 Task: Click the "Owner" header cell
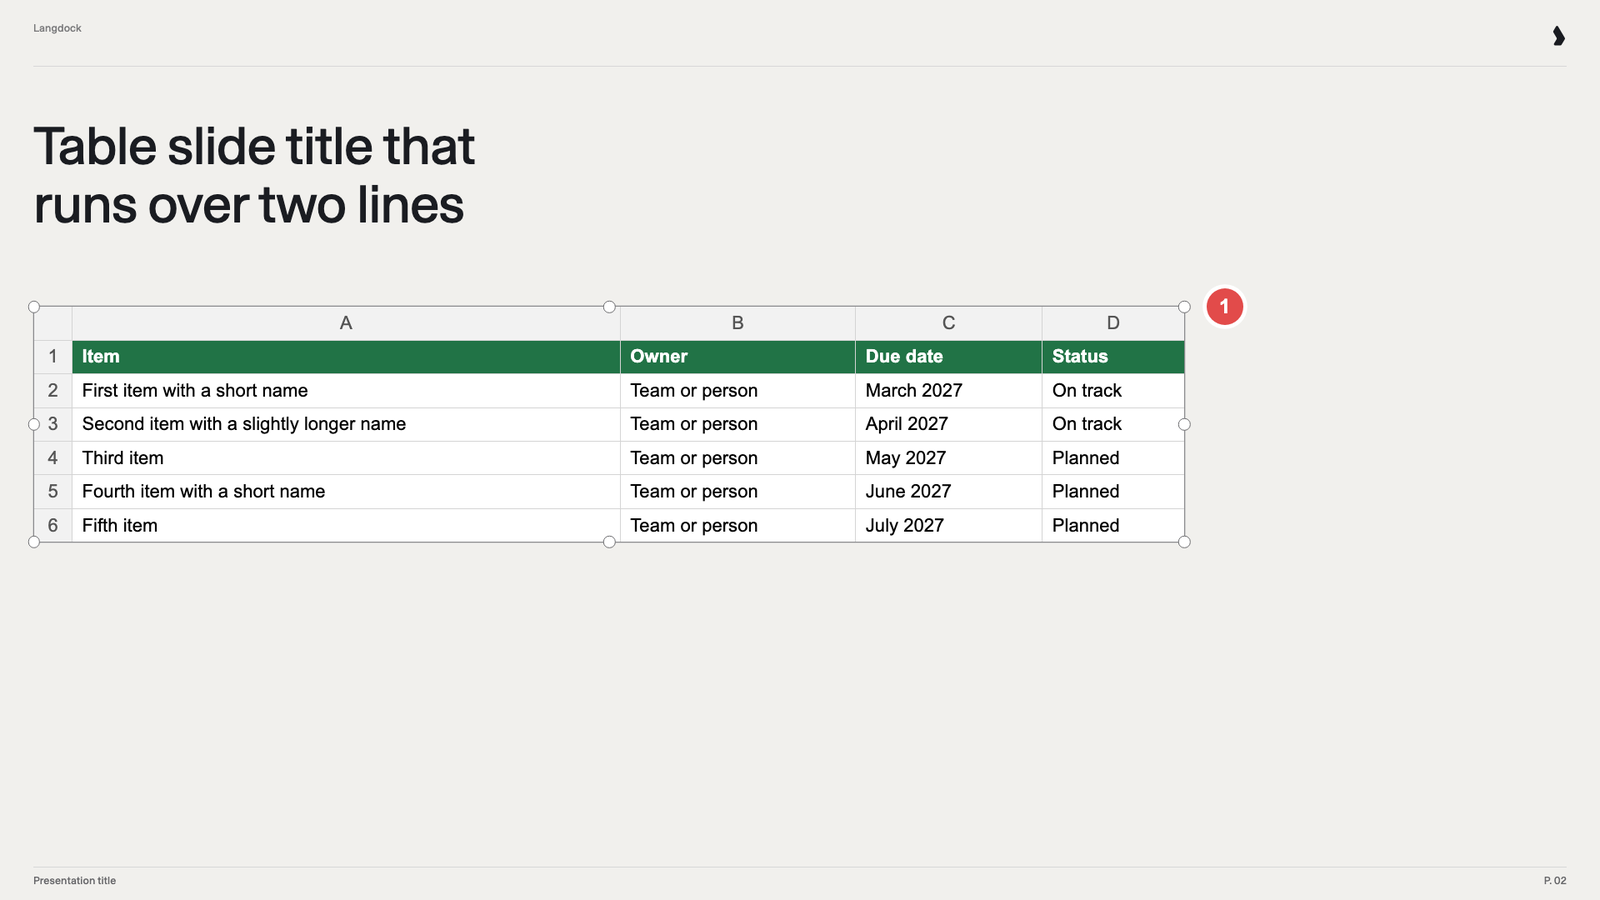738,357
